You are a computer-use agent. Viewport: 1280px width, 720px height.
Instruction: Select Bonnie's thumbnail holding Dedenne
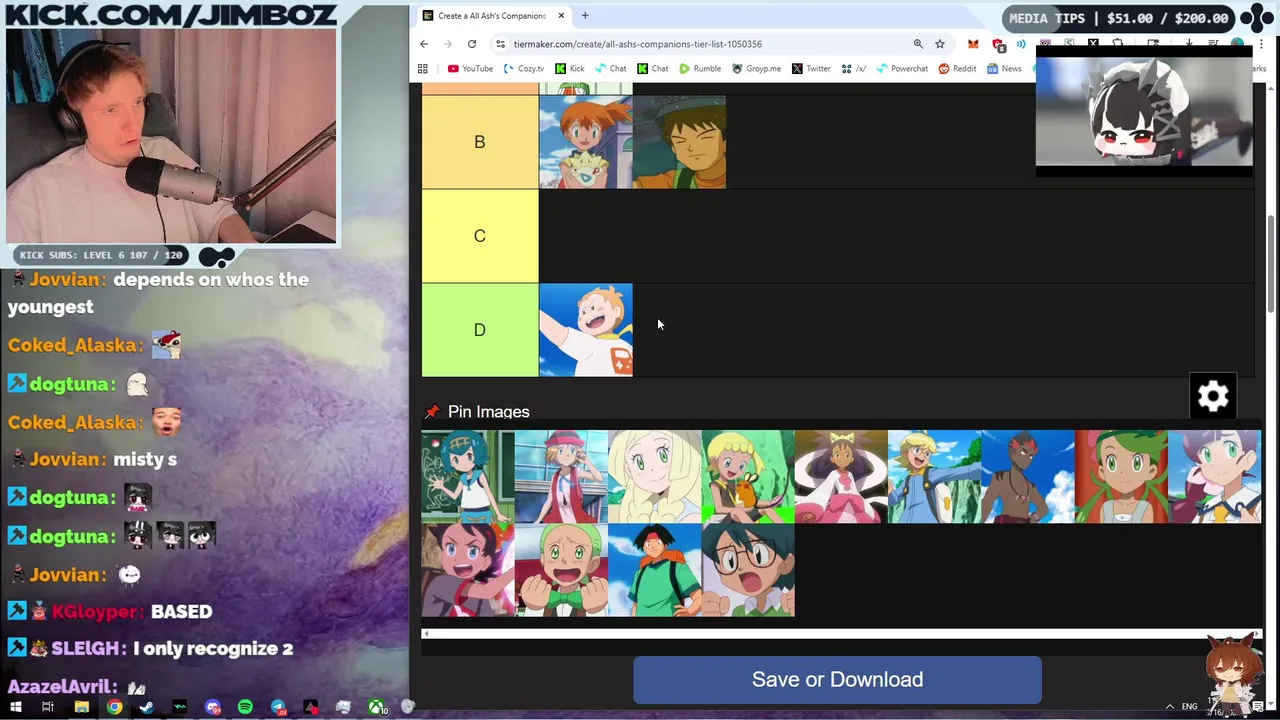click(748, 477)
